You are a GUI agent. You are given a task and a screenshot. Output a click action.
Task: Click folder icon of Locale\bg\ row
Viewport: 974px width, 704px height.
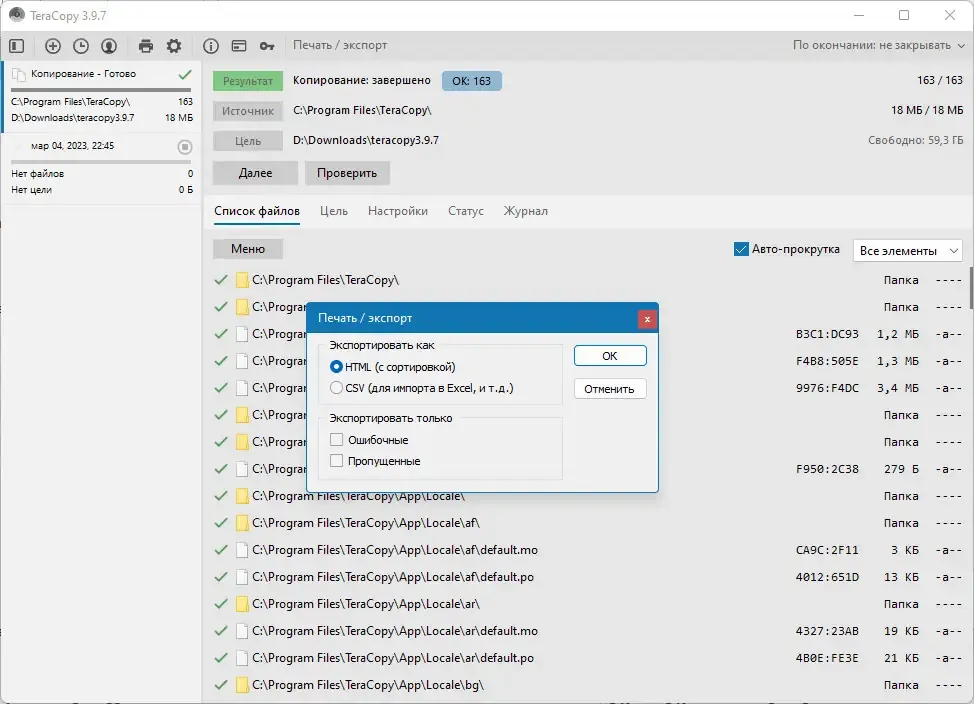point(242,685)
